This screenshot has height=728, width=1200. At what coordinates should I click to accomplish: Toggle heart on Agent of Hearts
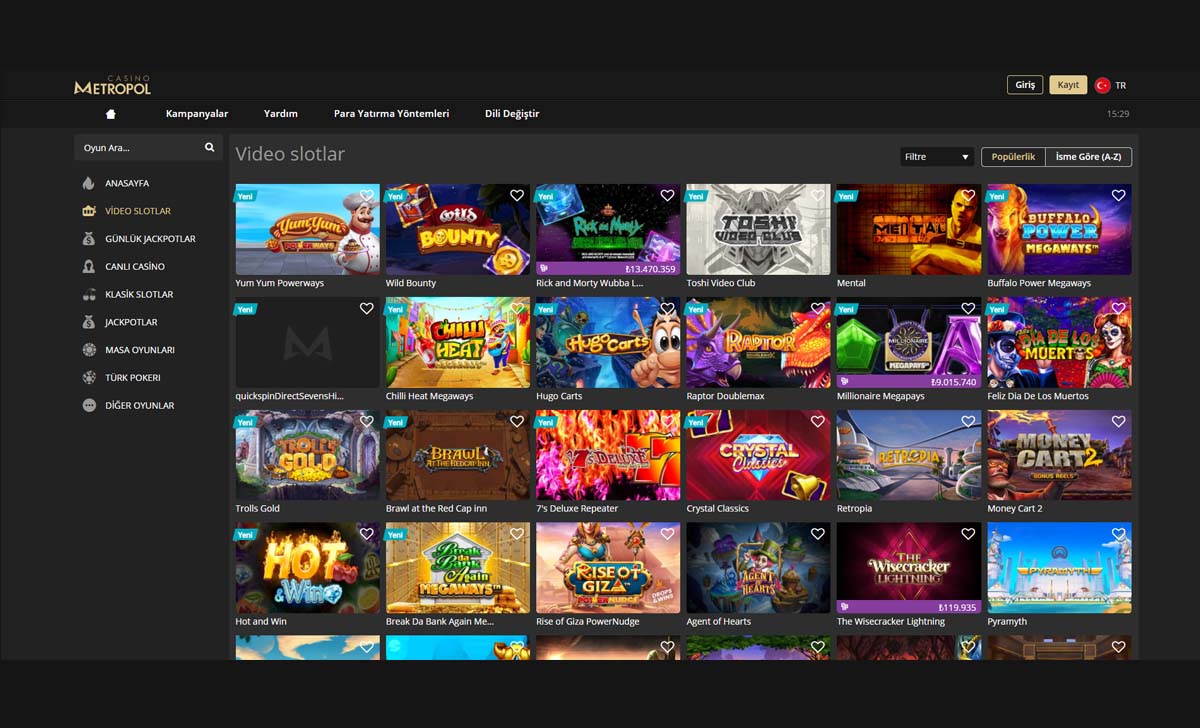[817, 535]
